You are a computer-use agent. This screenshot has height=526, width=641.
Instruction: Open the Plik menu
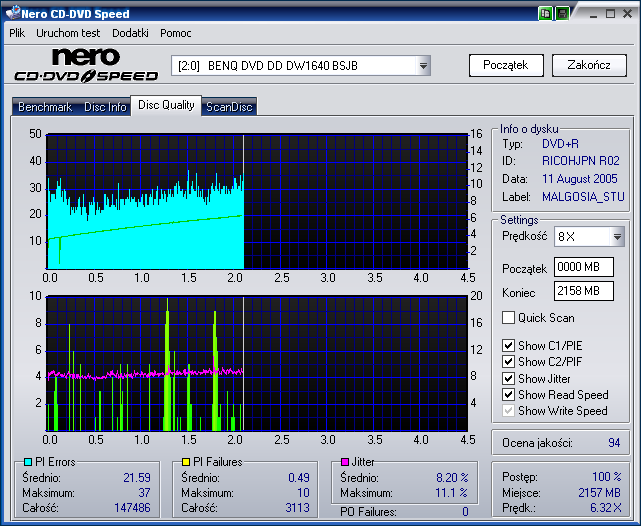point(17,33)
